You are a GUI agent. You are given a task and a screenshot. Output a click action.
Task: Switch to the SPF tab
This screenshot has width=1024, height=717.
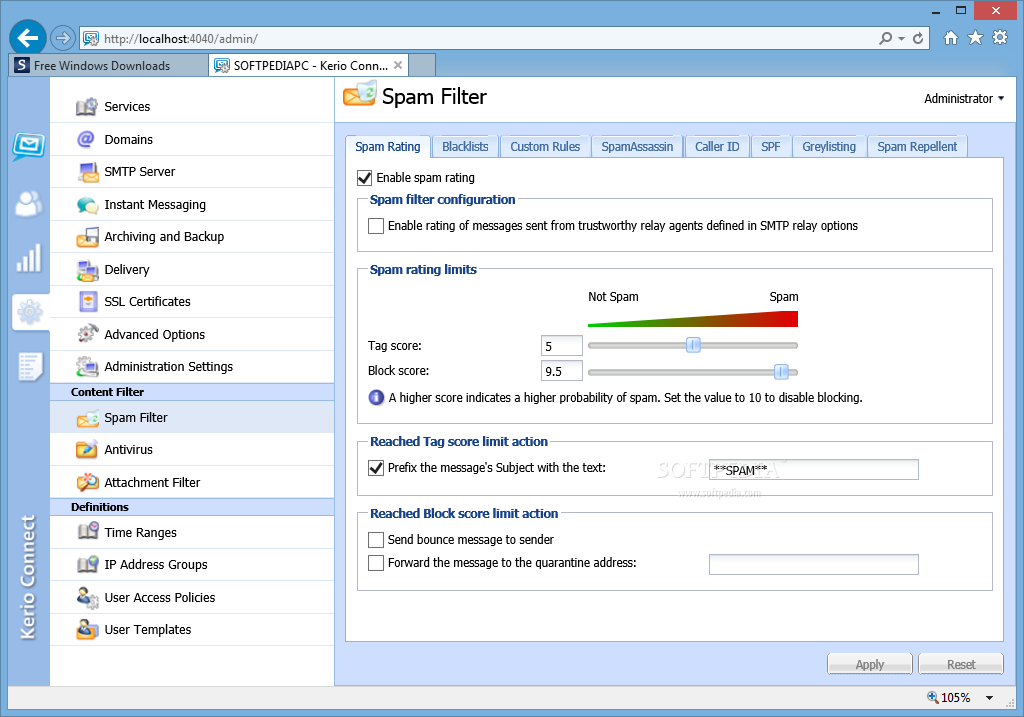click(x=771, y=147)
